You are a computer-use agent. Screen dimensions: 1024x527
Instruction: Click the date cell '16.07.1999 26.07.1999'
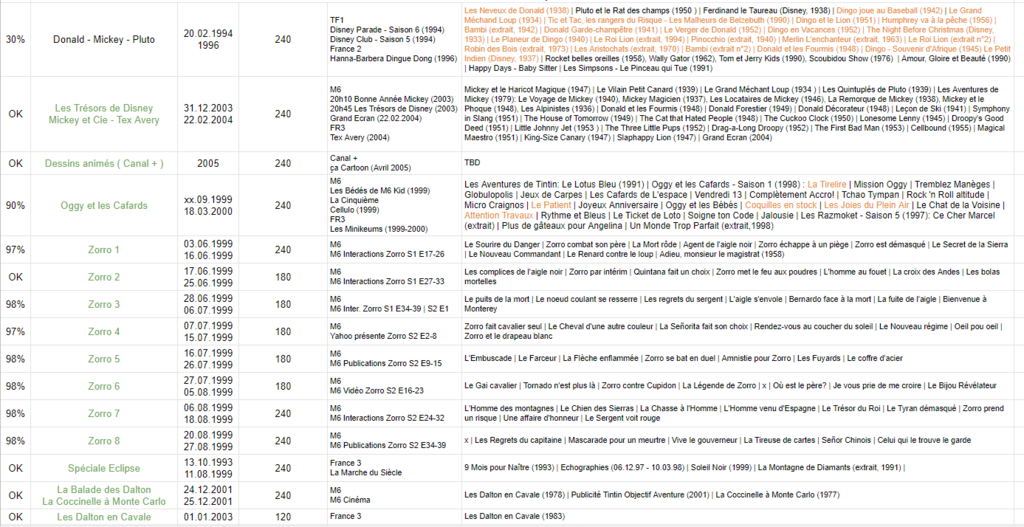(x=208, y=359)
